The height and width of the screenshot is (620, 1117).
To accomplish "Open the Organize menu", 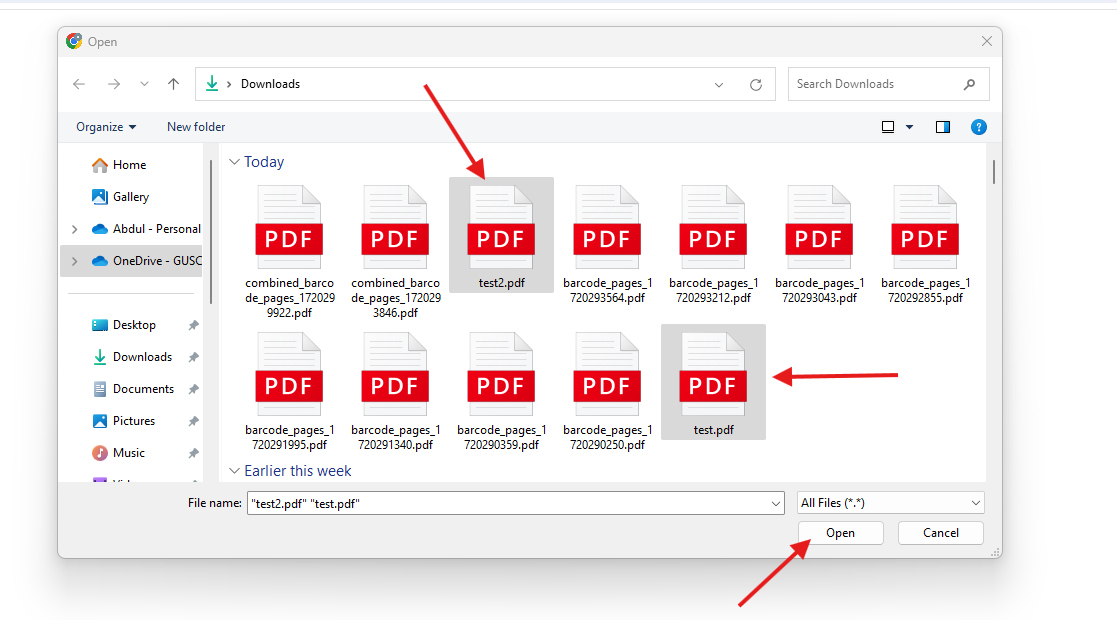I will (x=106, y=127).
